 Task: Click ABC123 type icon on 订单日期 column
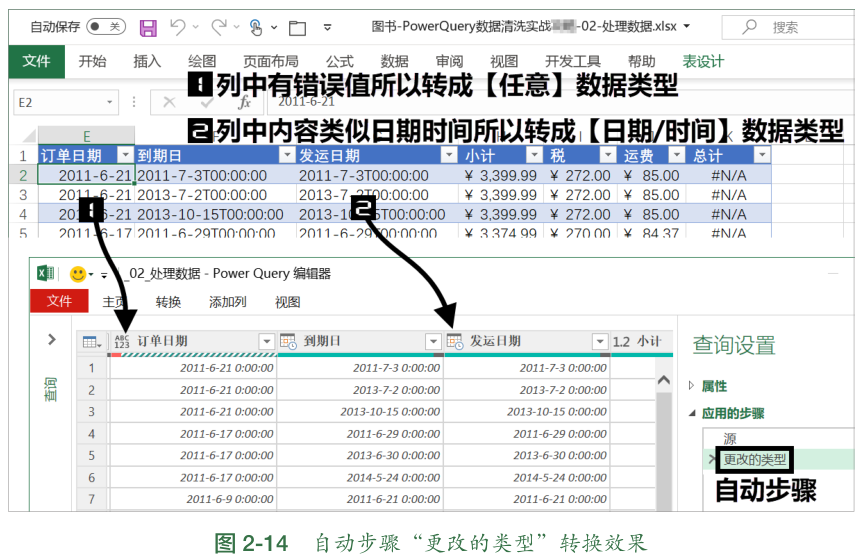pos(122,342)
